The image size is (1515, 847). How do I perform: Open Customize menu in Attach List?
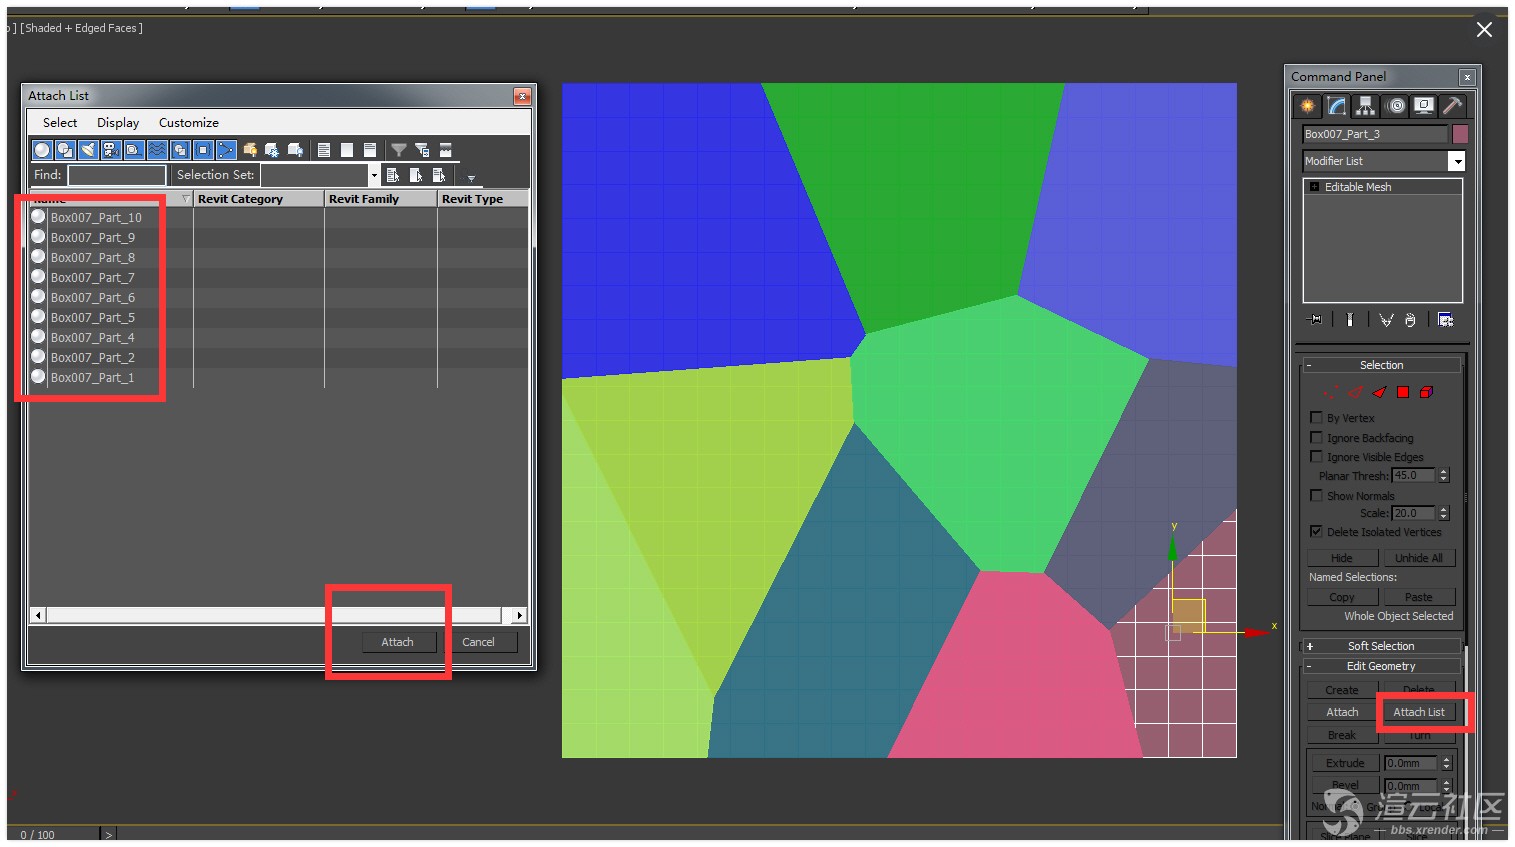tap(189, 122)
